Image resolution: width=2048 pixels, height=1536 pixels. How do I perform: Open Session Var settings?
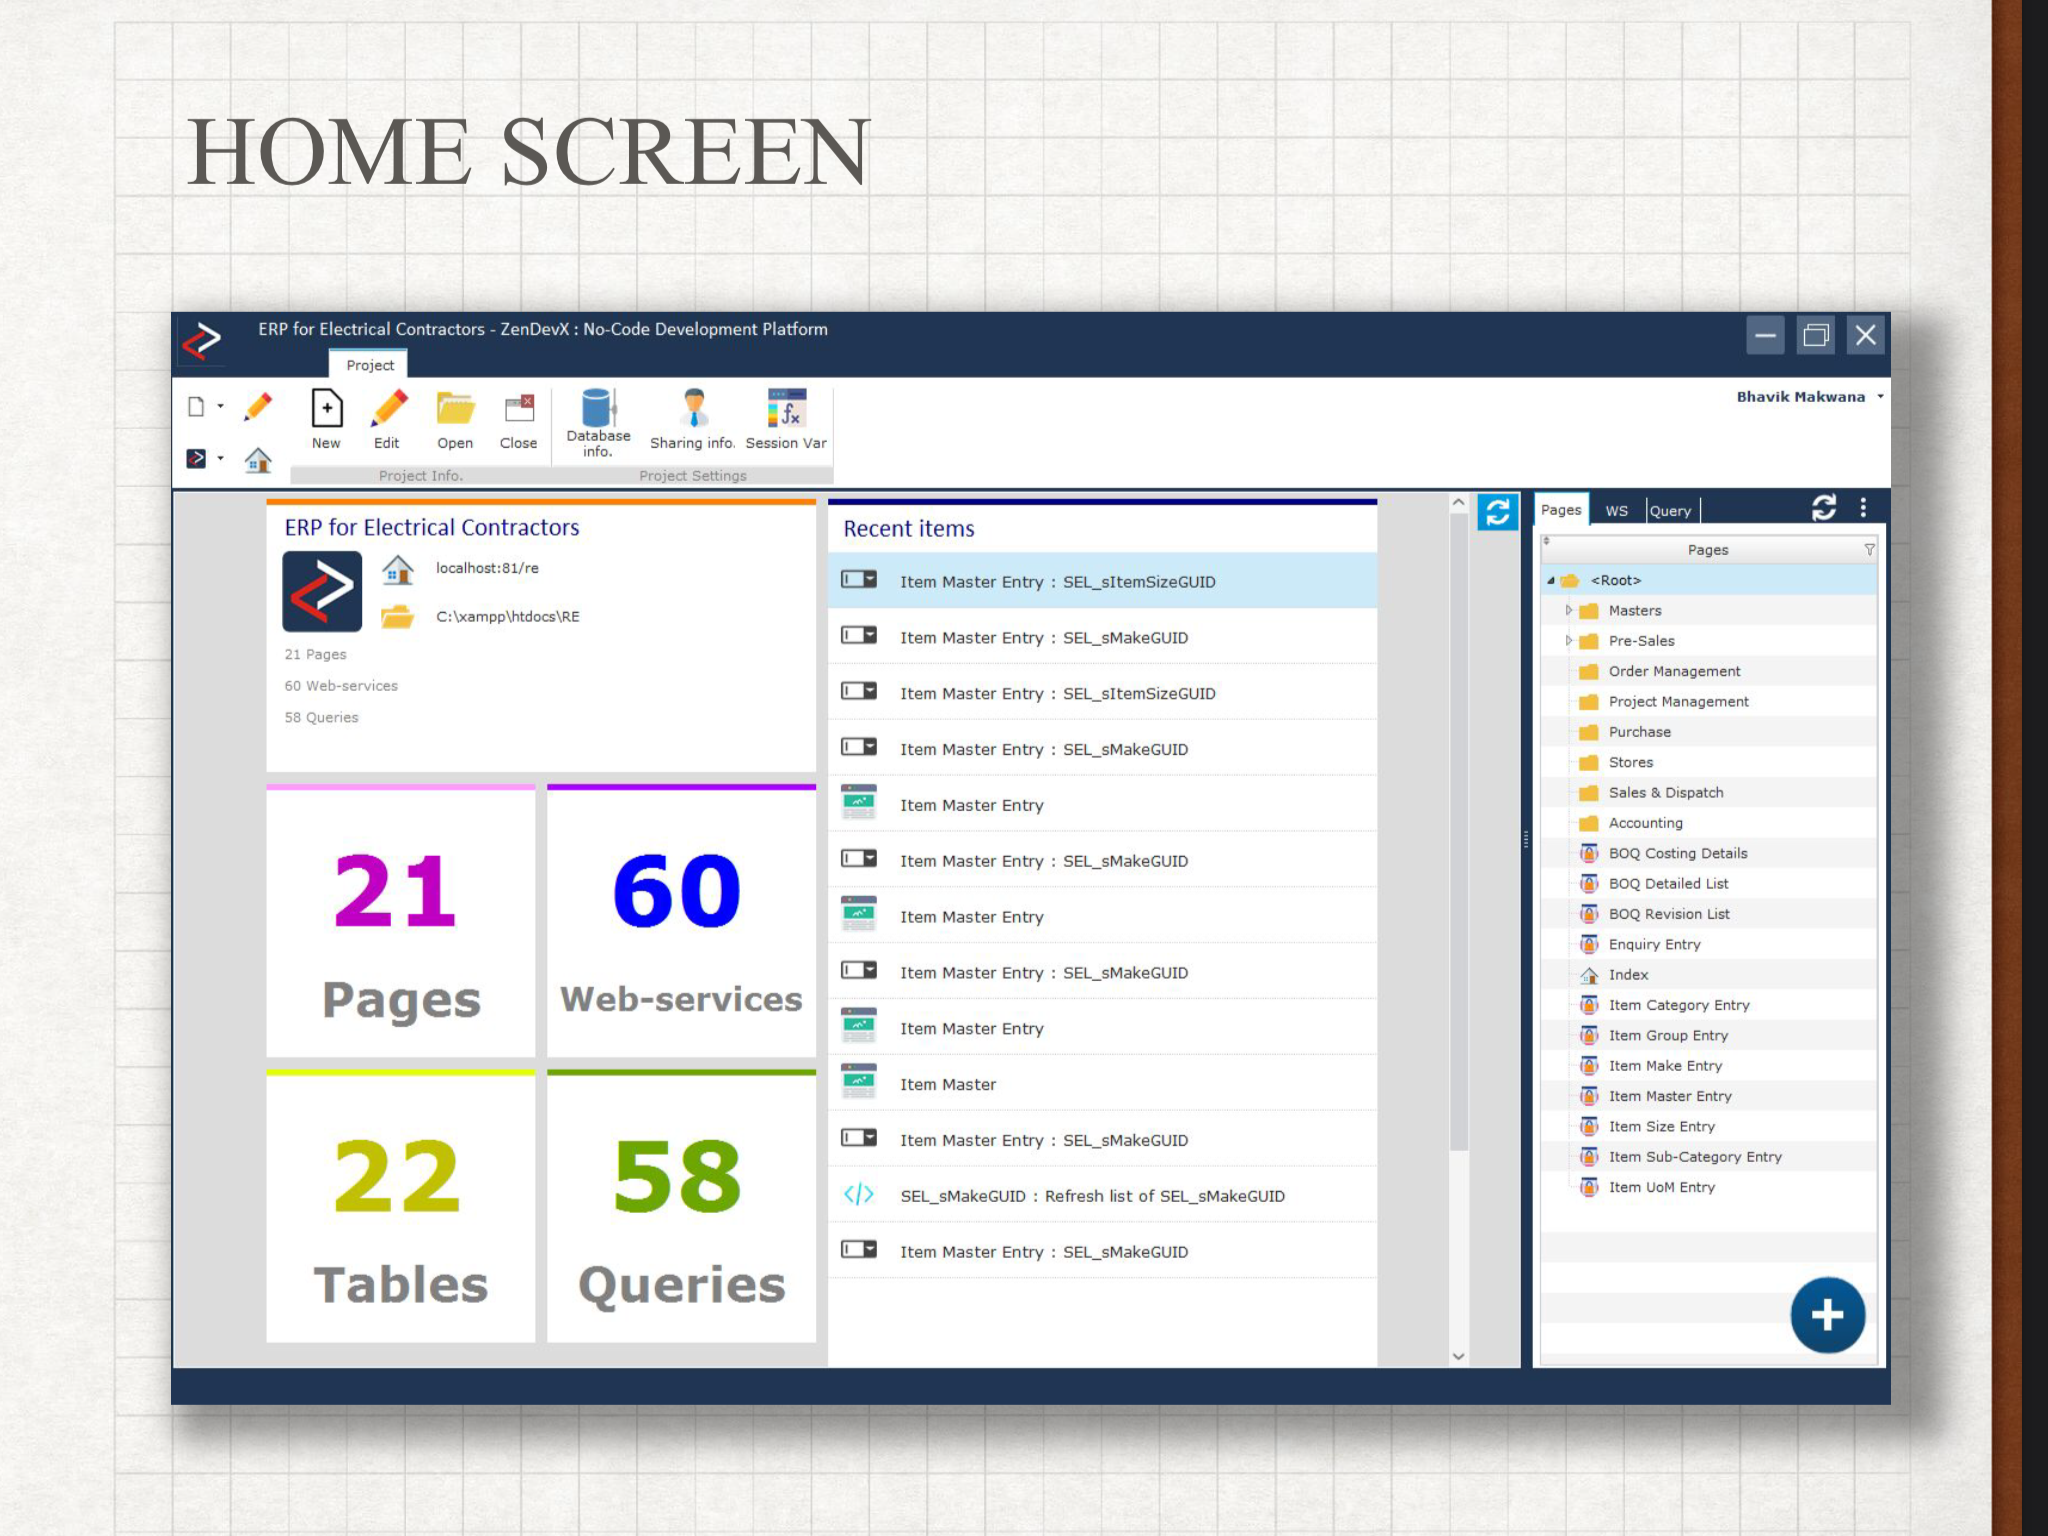tap(786, 410)
